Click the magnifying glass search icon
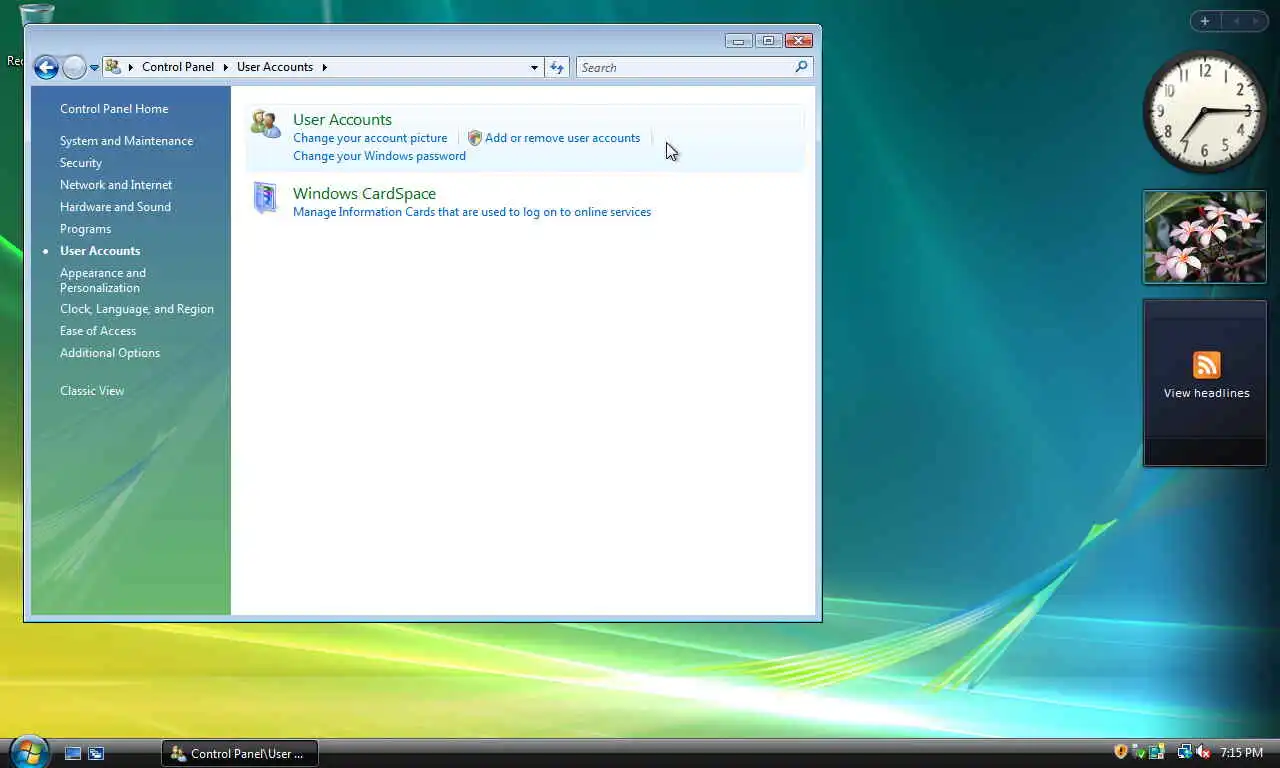1280x768 pixels. pyautogui.click(x=801, y=67)
